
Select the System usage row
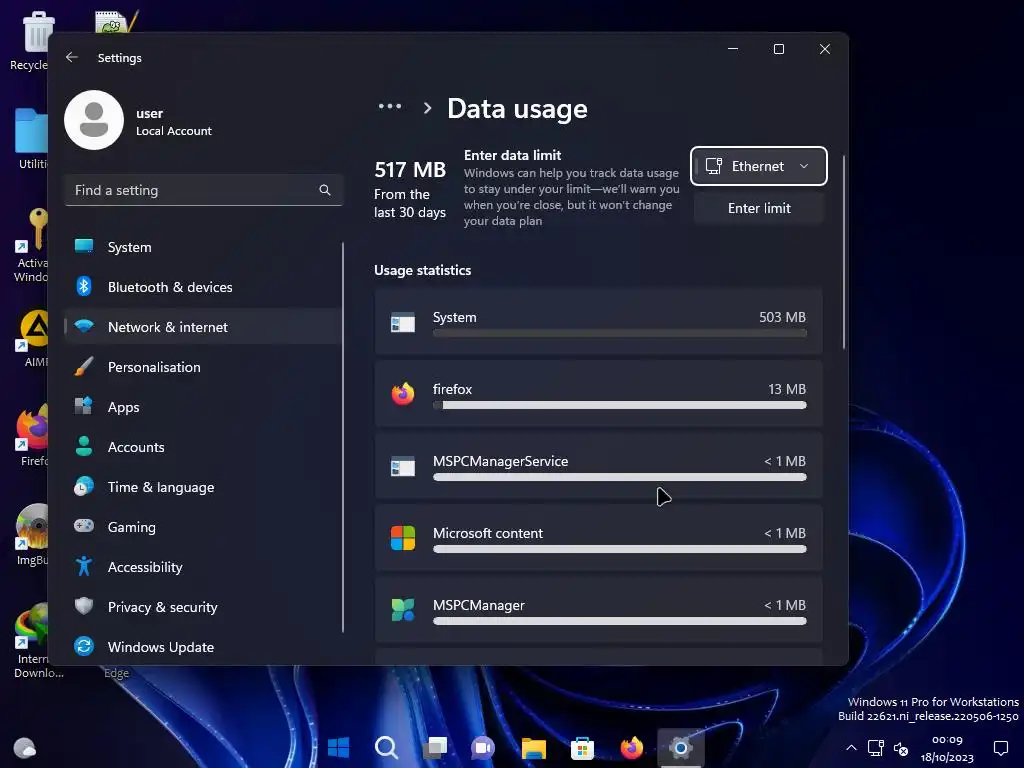click(x=598, y=322)
